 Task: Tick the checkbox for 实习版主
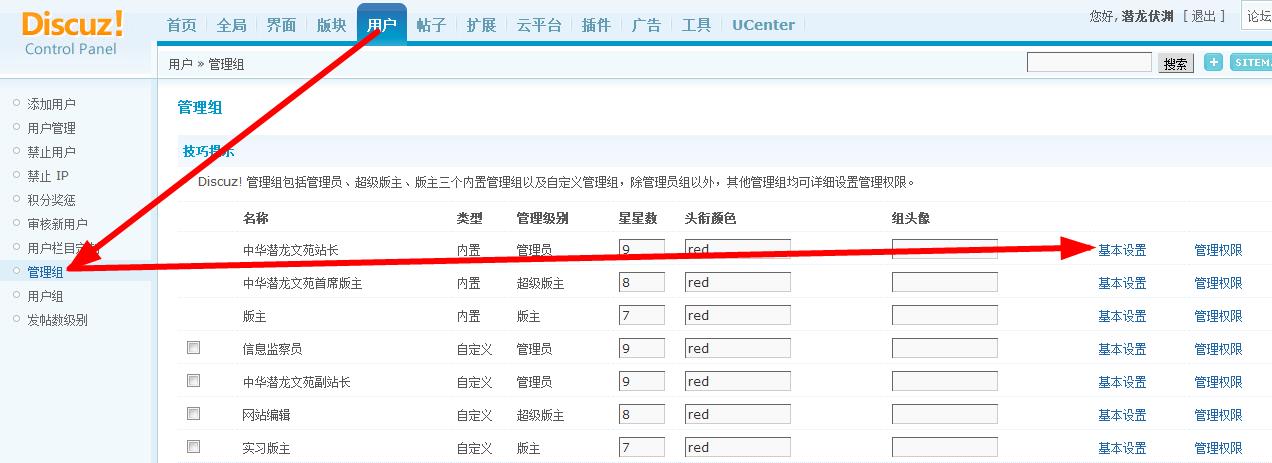point(193,447)
